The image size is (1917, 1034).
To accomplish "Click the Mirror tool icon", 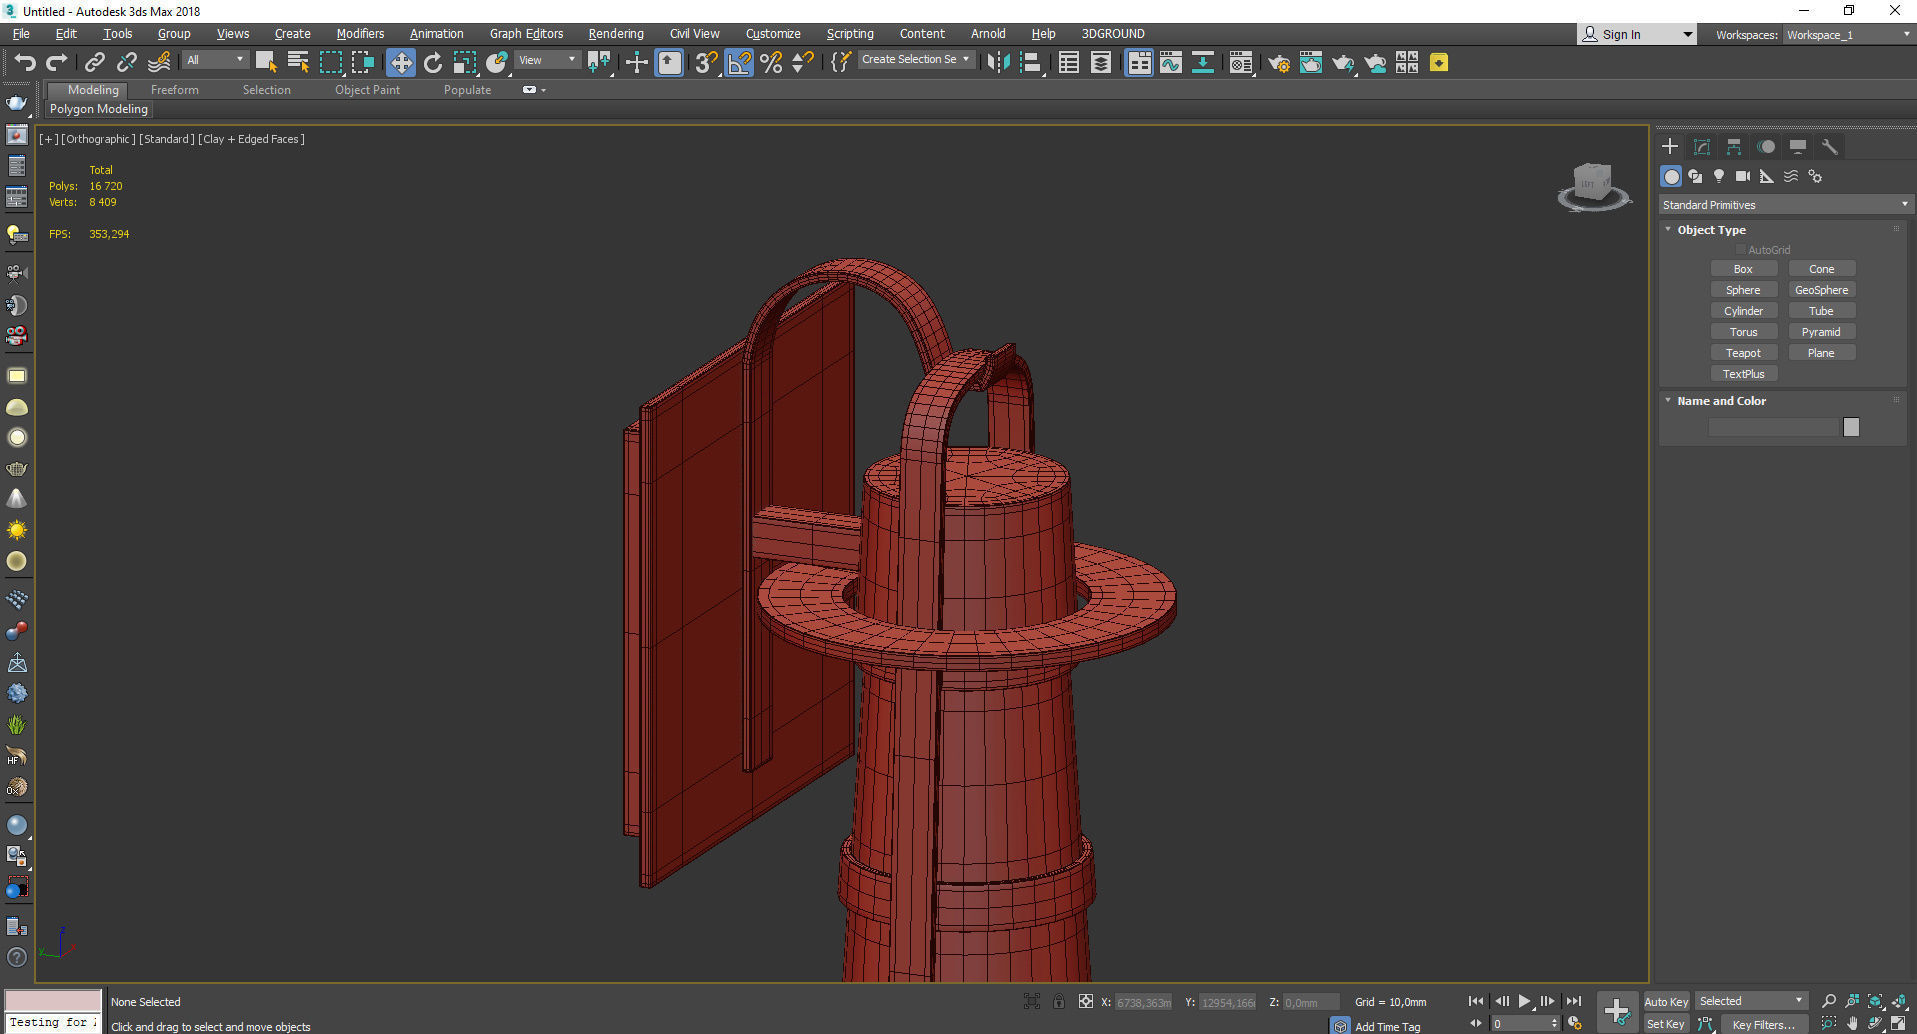I will 998,63.
